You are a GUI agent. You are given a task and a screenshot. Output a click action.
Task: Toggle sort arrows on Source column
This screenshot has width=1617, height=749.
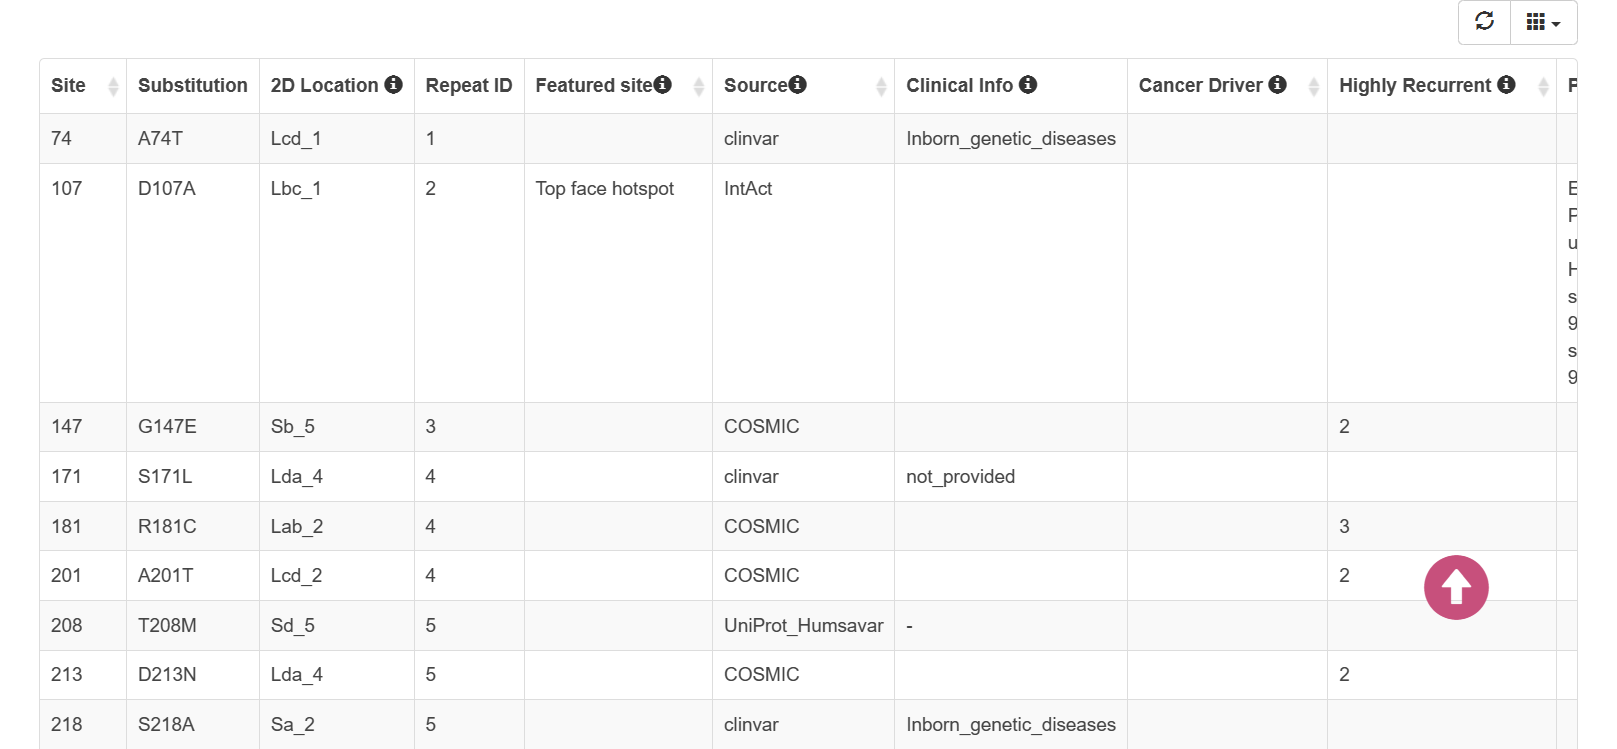(881, 87)
